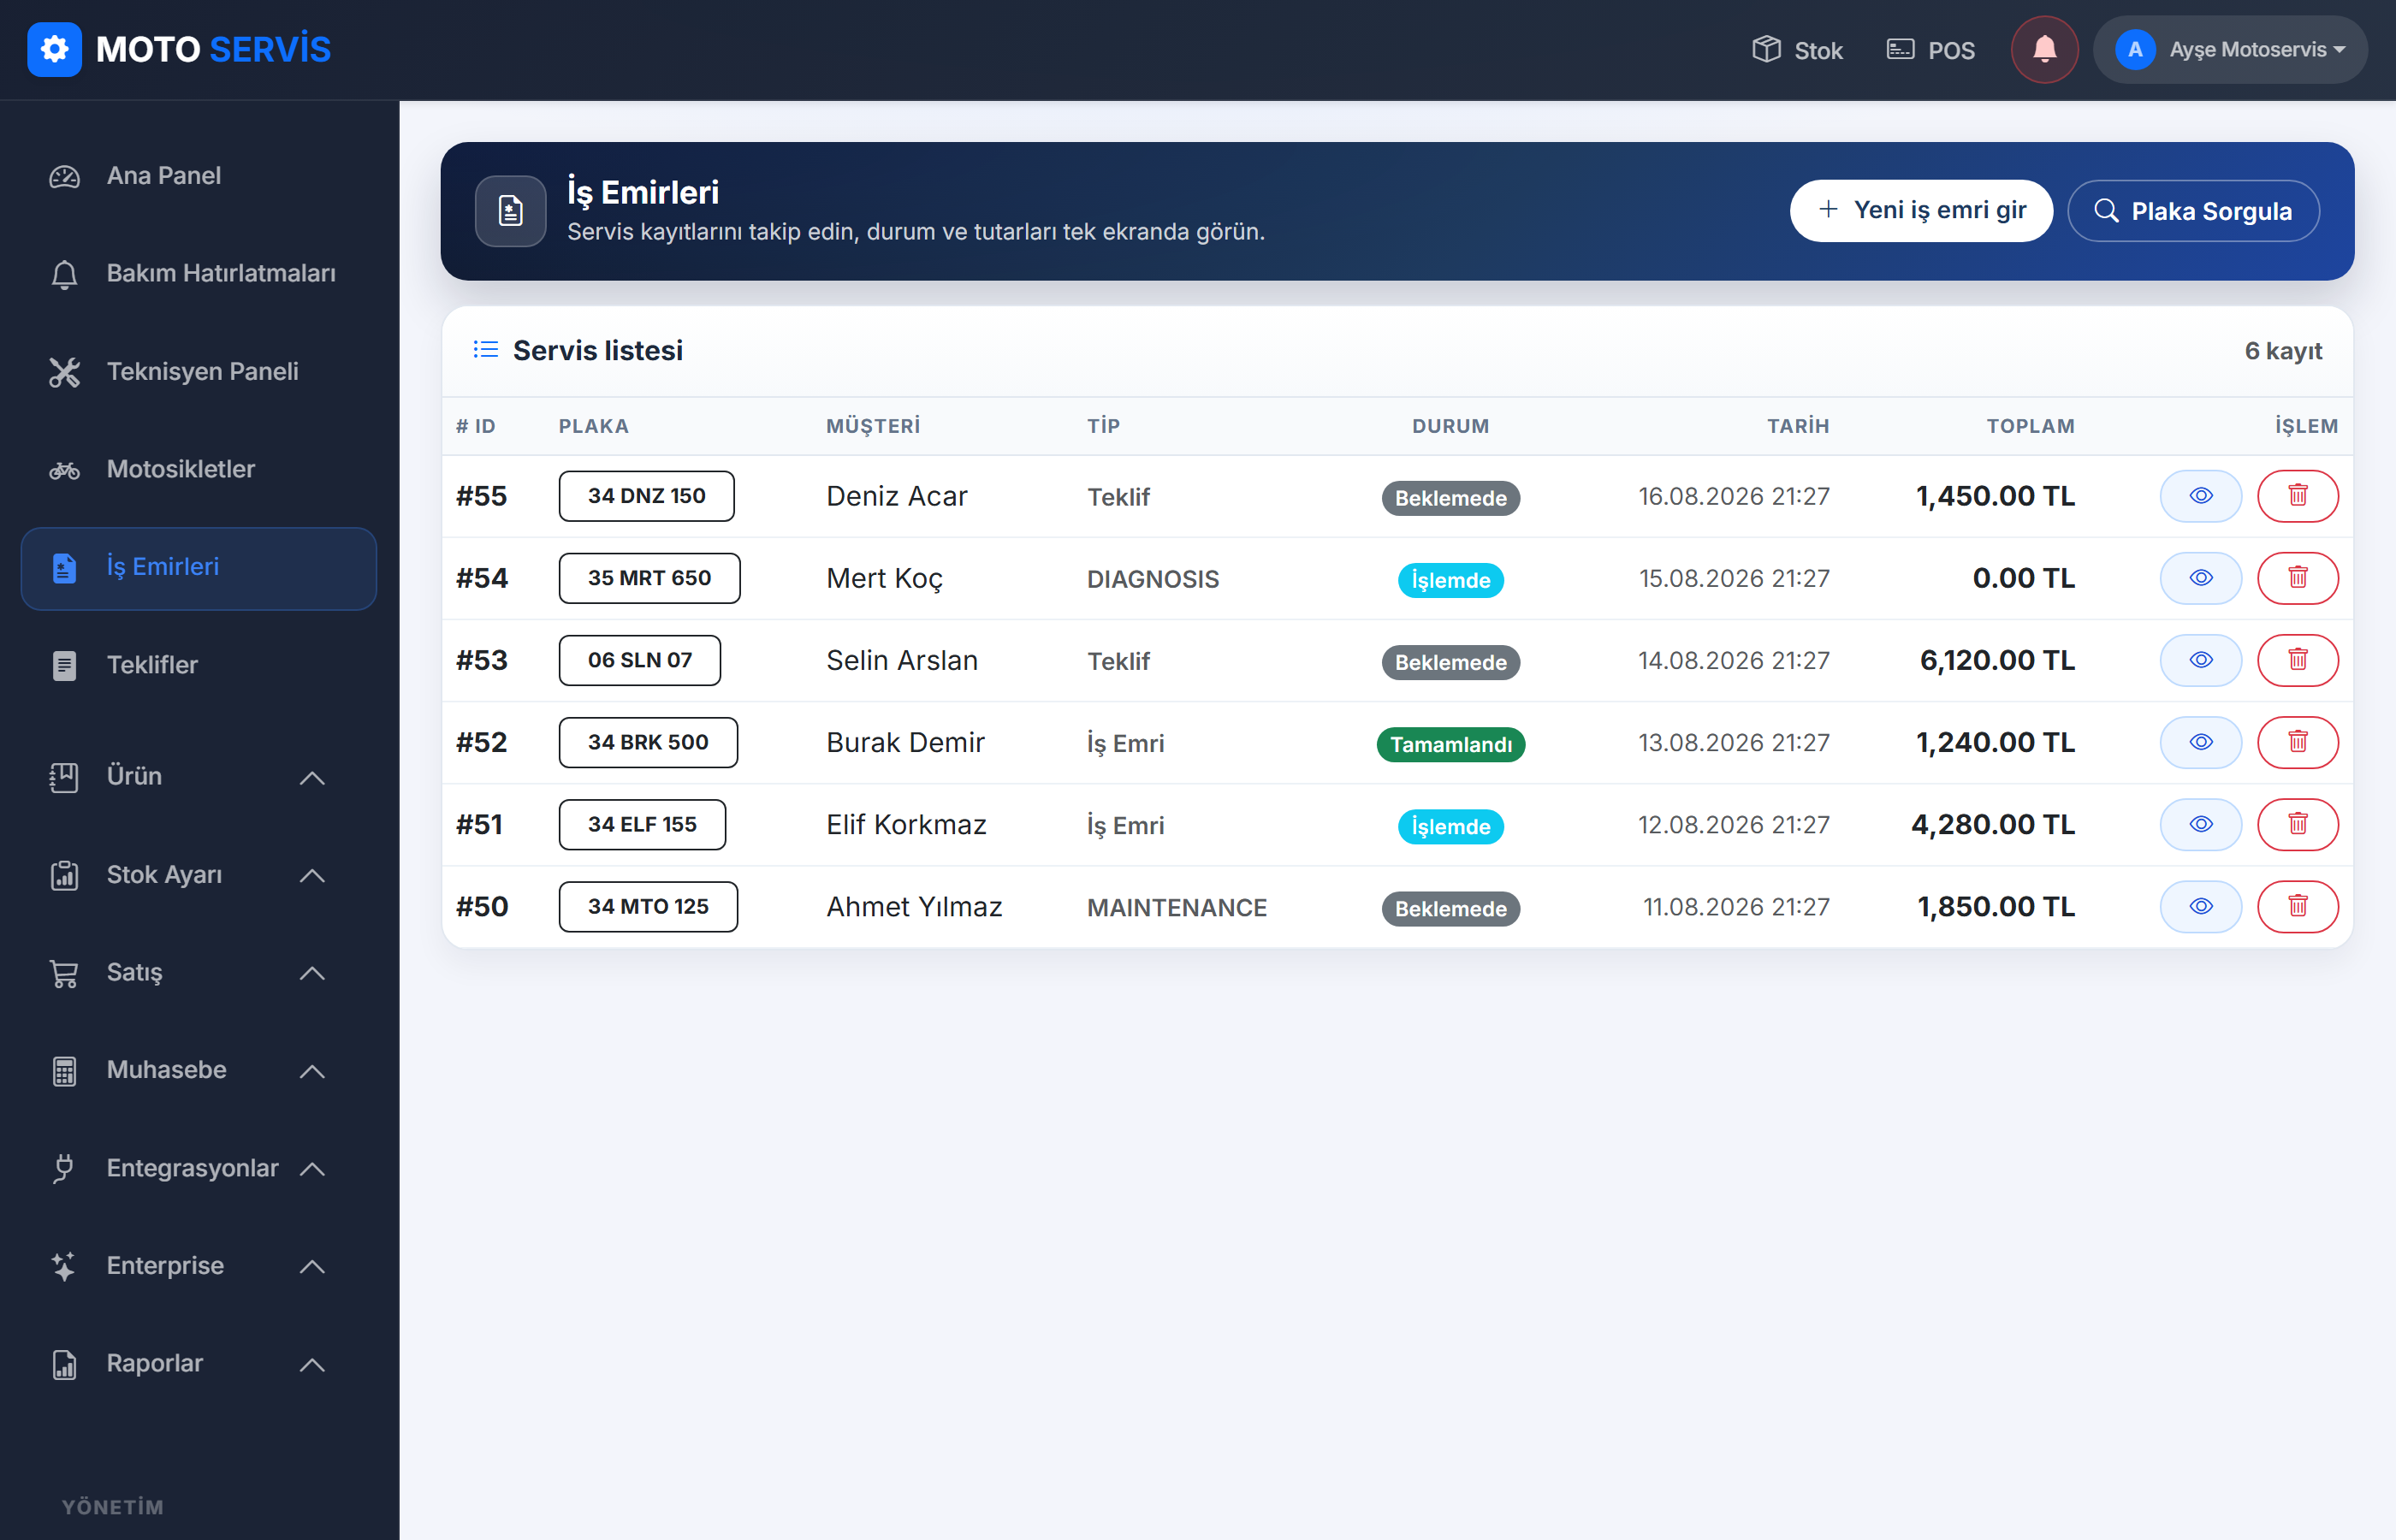This screenshot has width=2396, height=1540.
Task: View order #55 with eye button
Action: [x=2200, y=496]
